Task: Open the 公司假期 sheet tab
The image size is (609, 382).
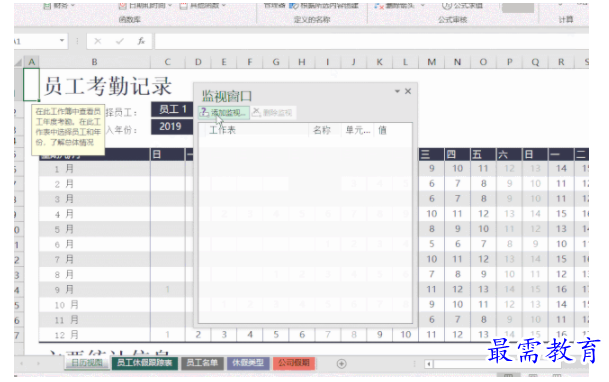Action: (x=294, y=363)
